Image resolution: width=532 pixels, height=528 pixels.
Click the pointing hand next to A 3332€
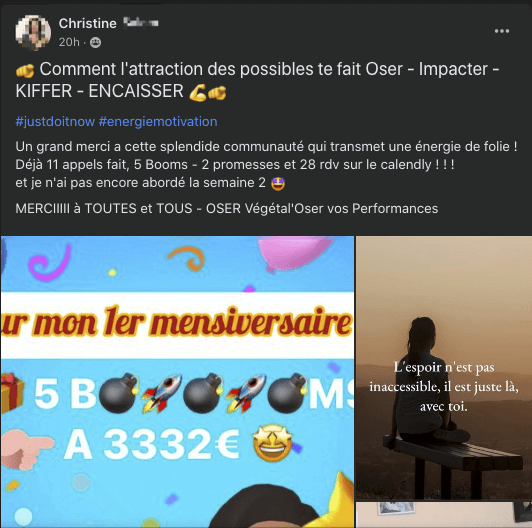coord(26,449)
